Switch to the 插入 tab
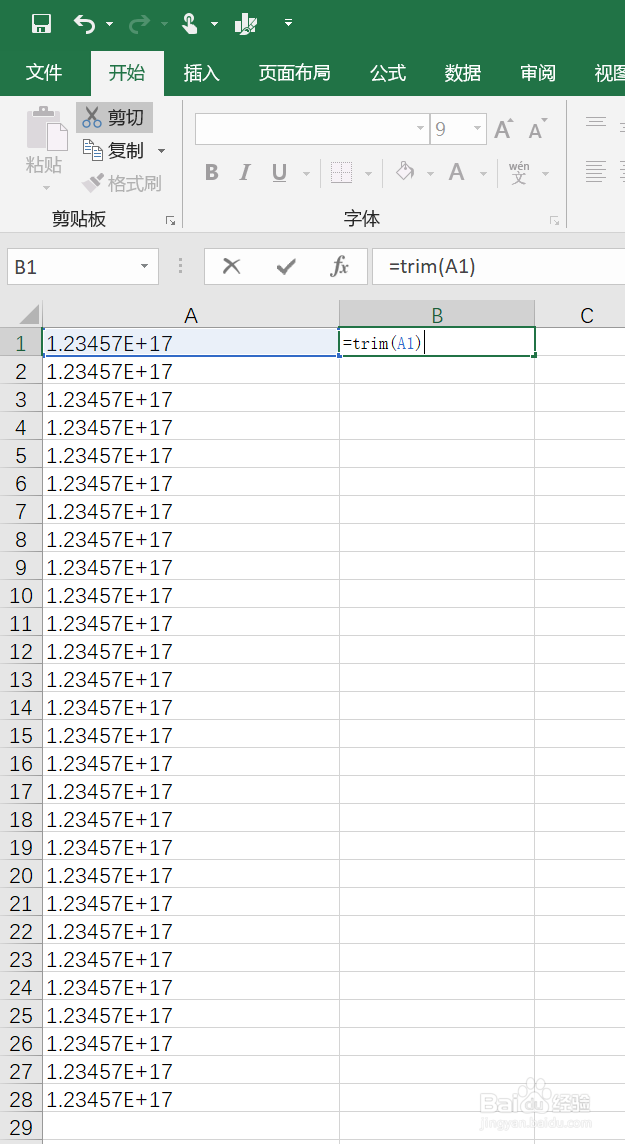This screenshot has width=625, height=1144. click(201, 73)
